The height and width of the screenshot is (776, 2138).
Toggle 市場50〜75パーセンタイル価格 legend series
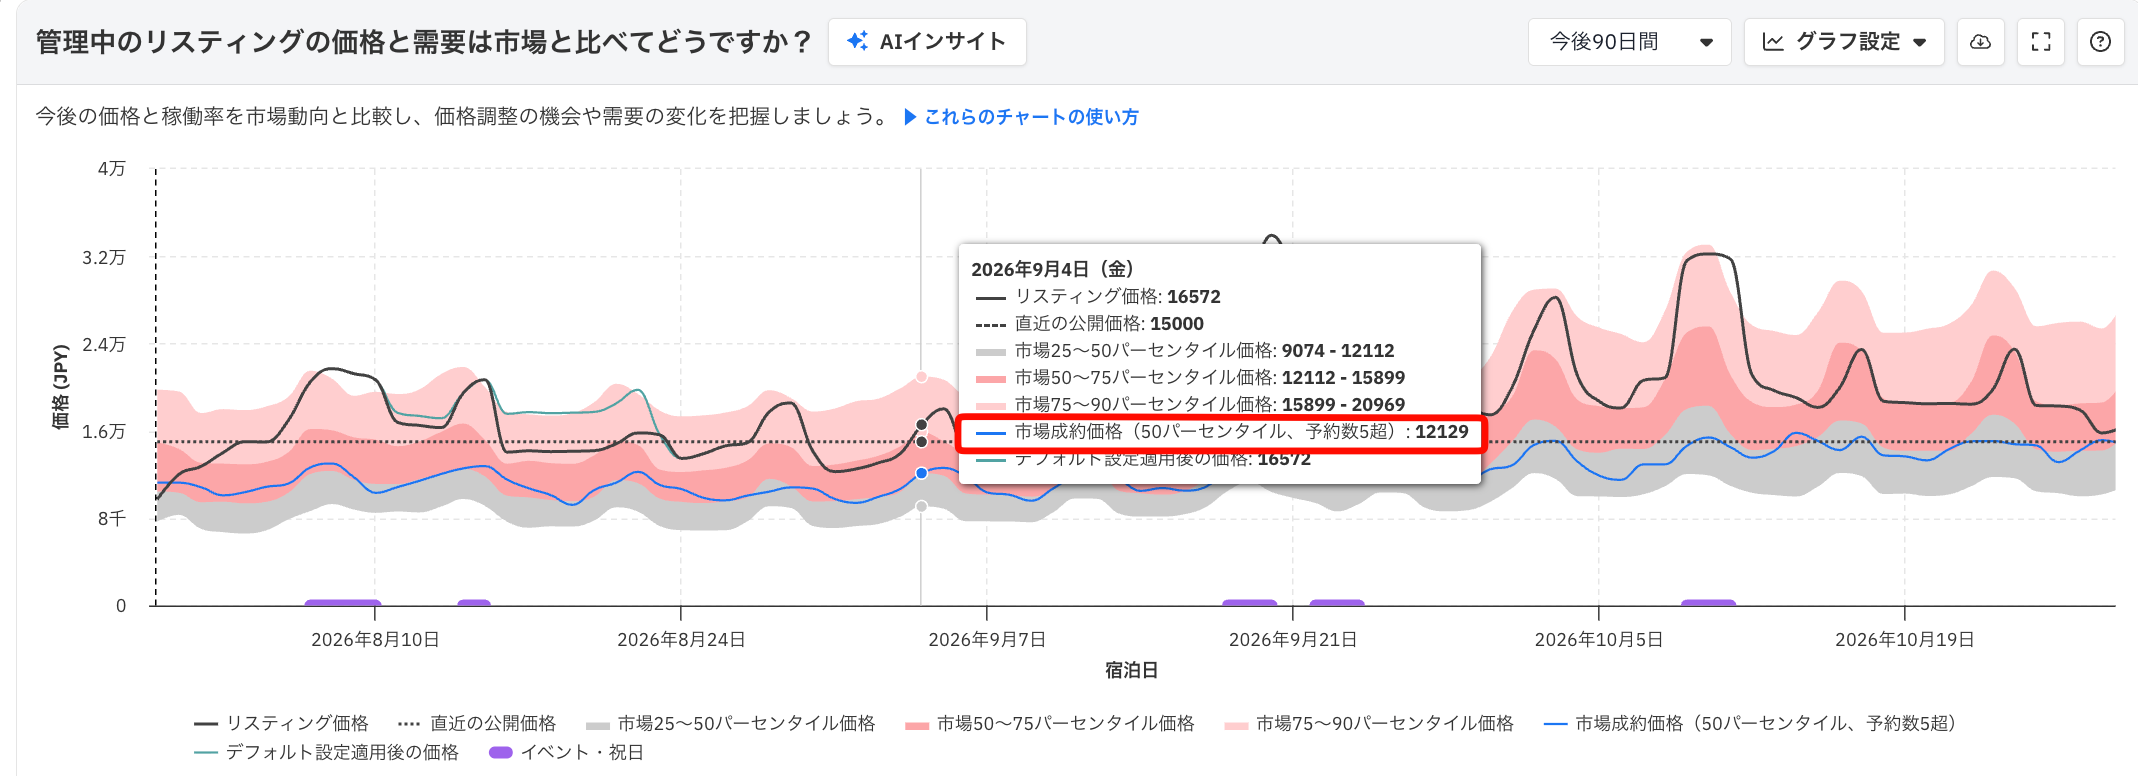[x=1050, y=723]
